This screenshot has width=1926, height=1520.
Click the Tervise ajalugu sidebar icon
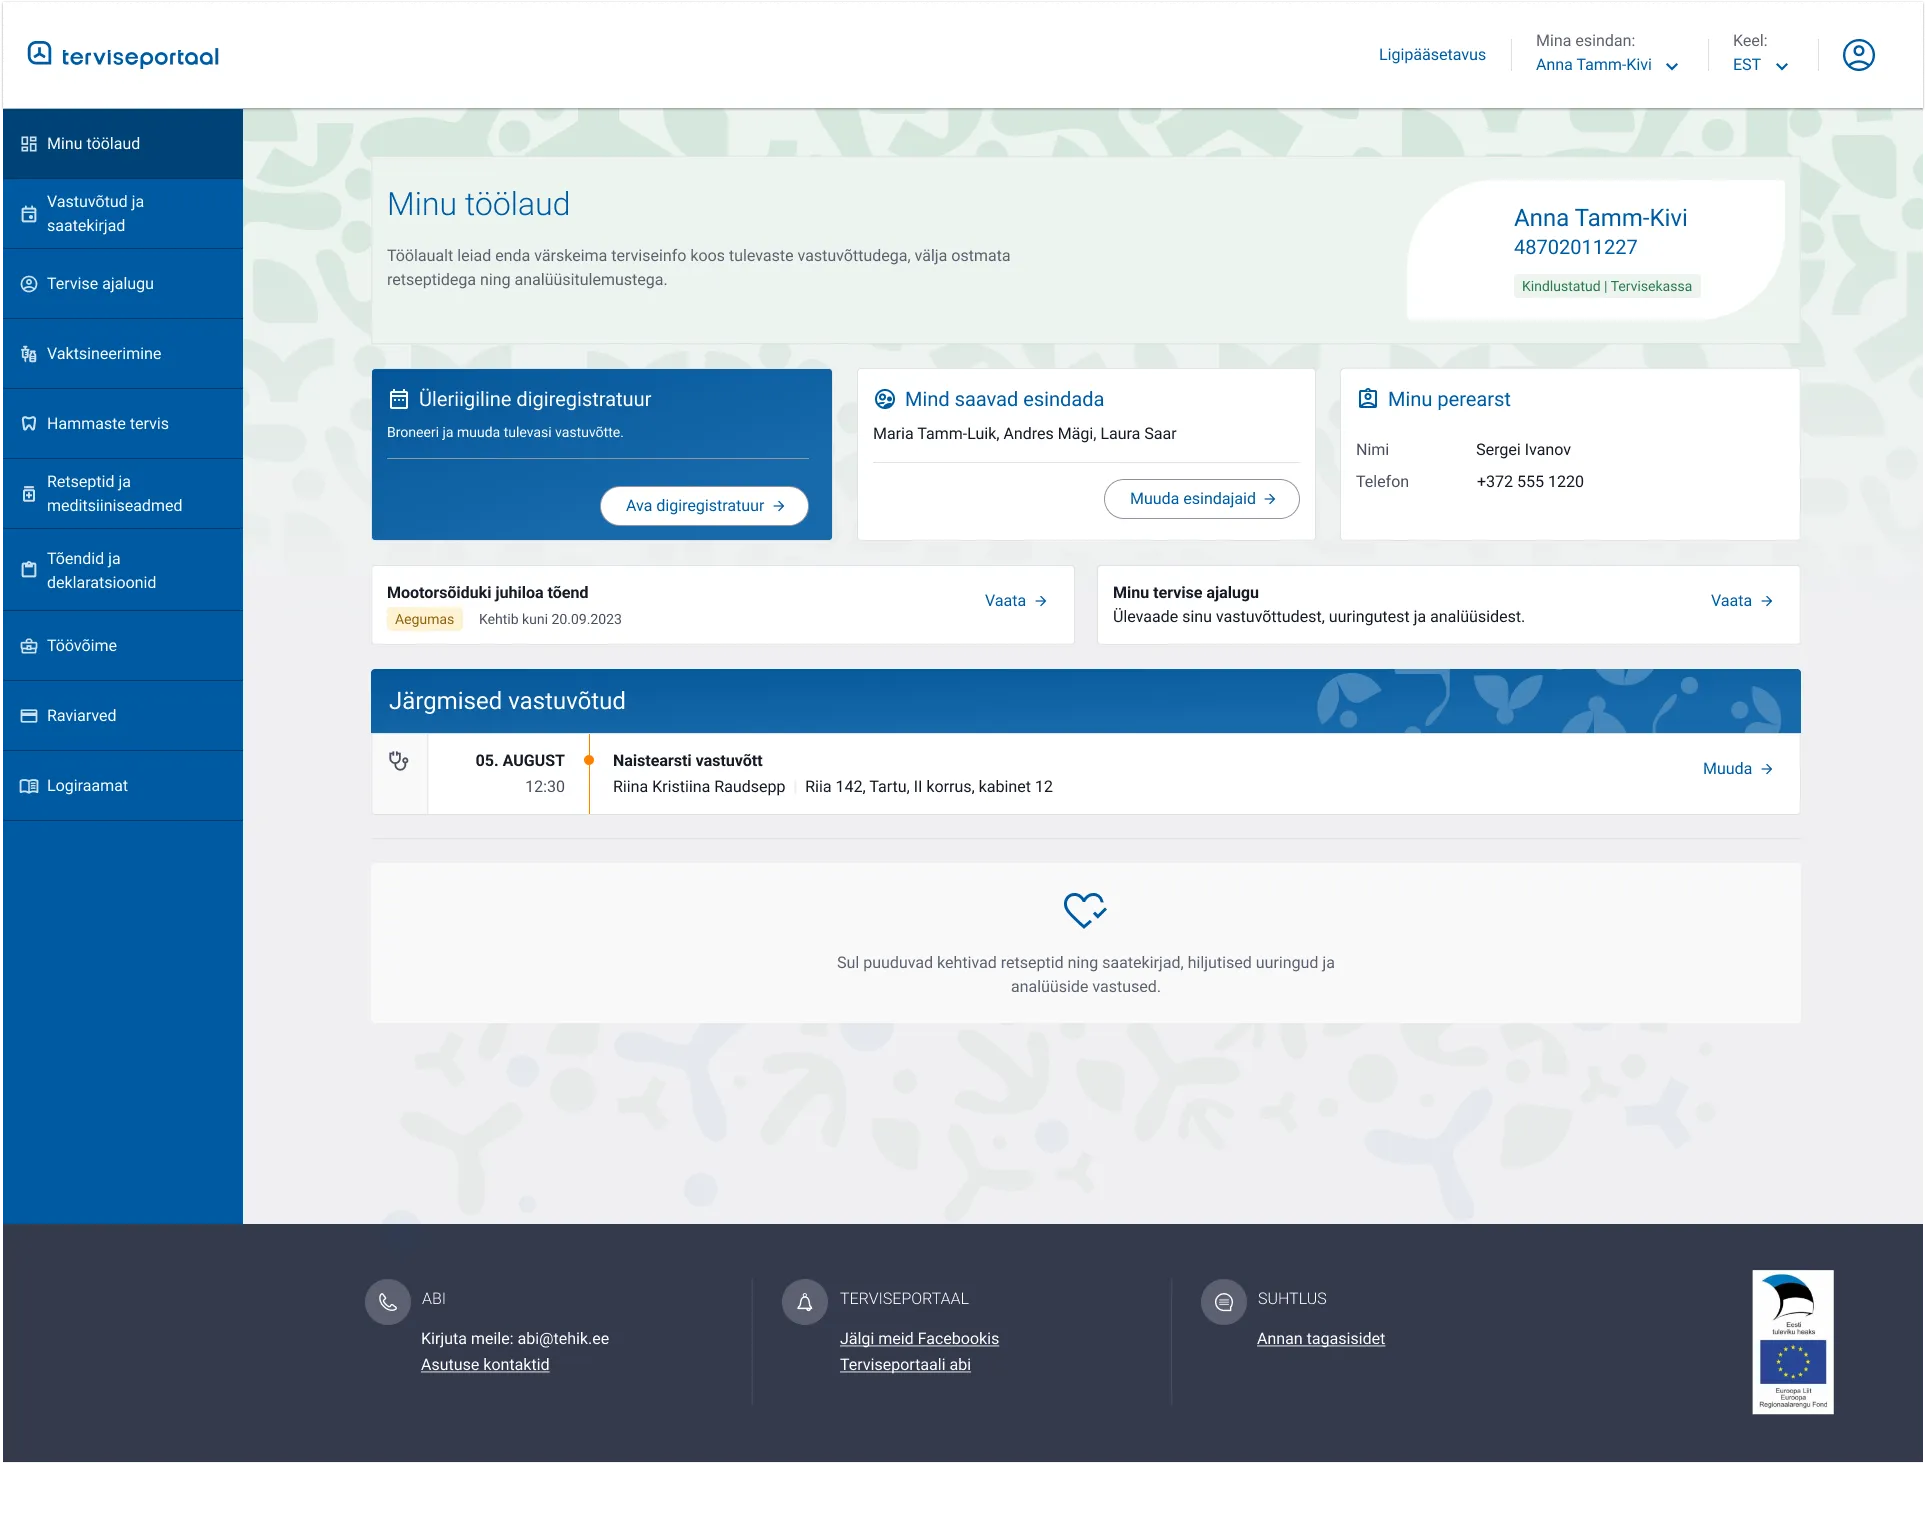[29, 284]
